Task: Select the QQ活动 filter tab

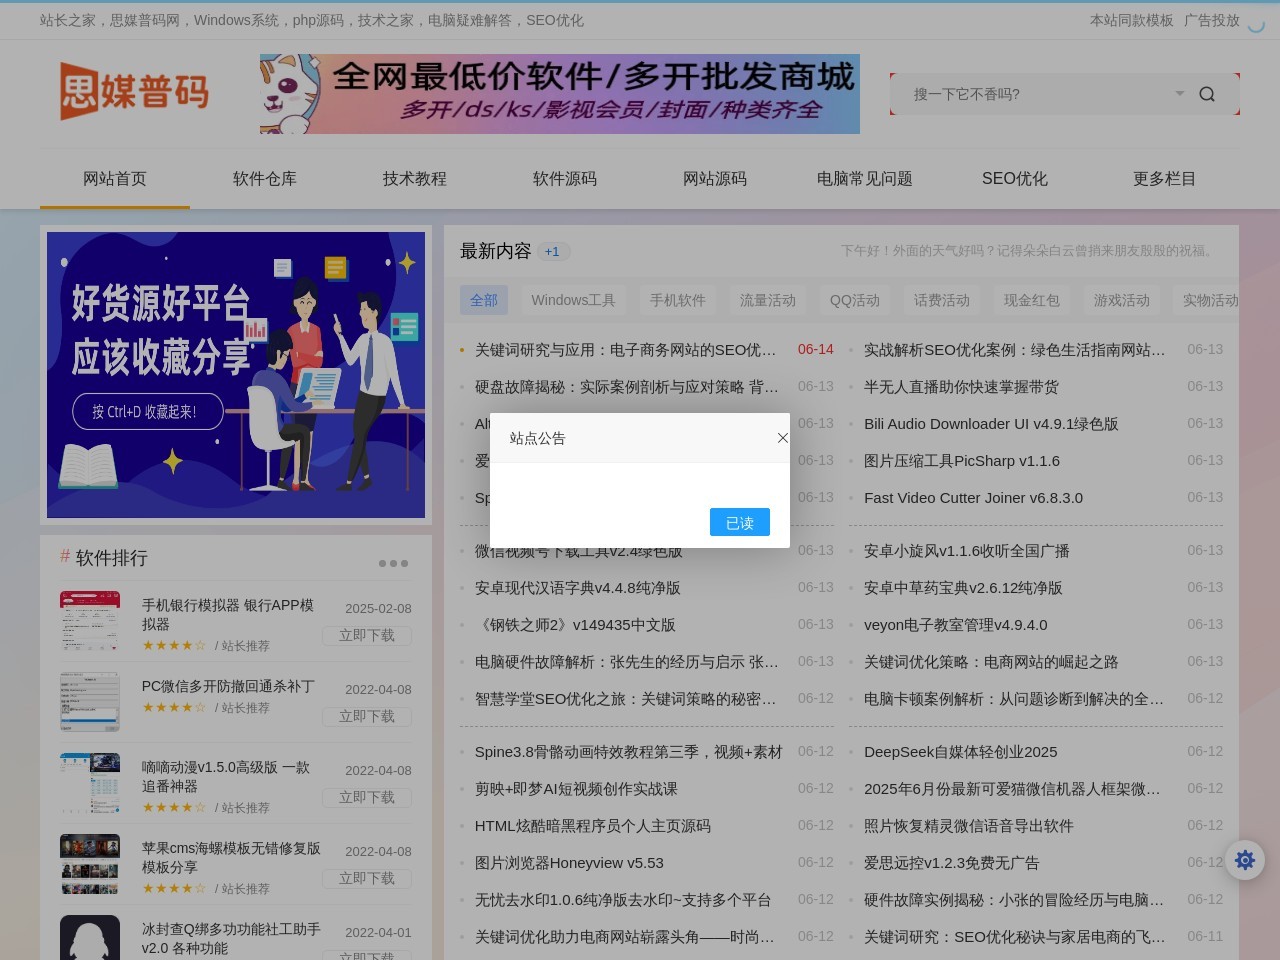Action: pyautogui.click(x=855, y=300)
